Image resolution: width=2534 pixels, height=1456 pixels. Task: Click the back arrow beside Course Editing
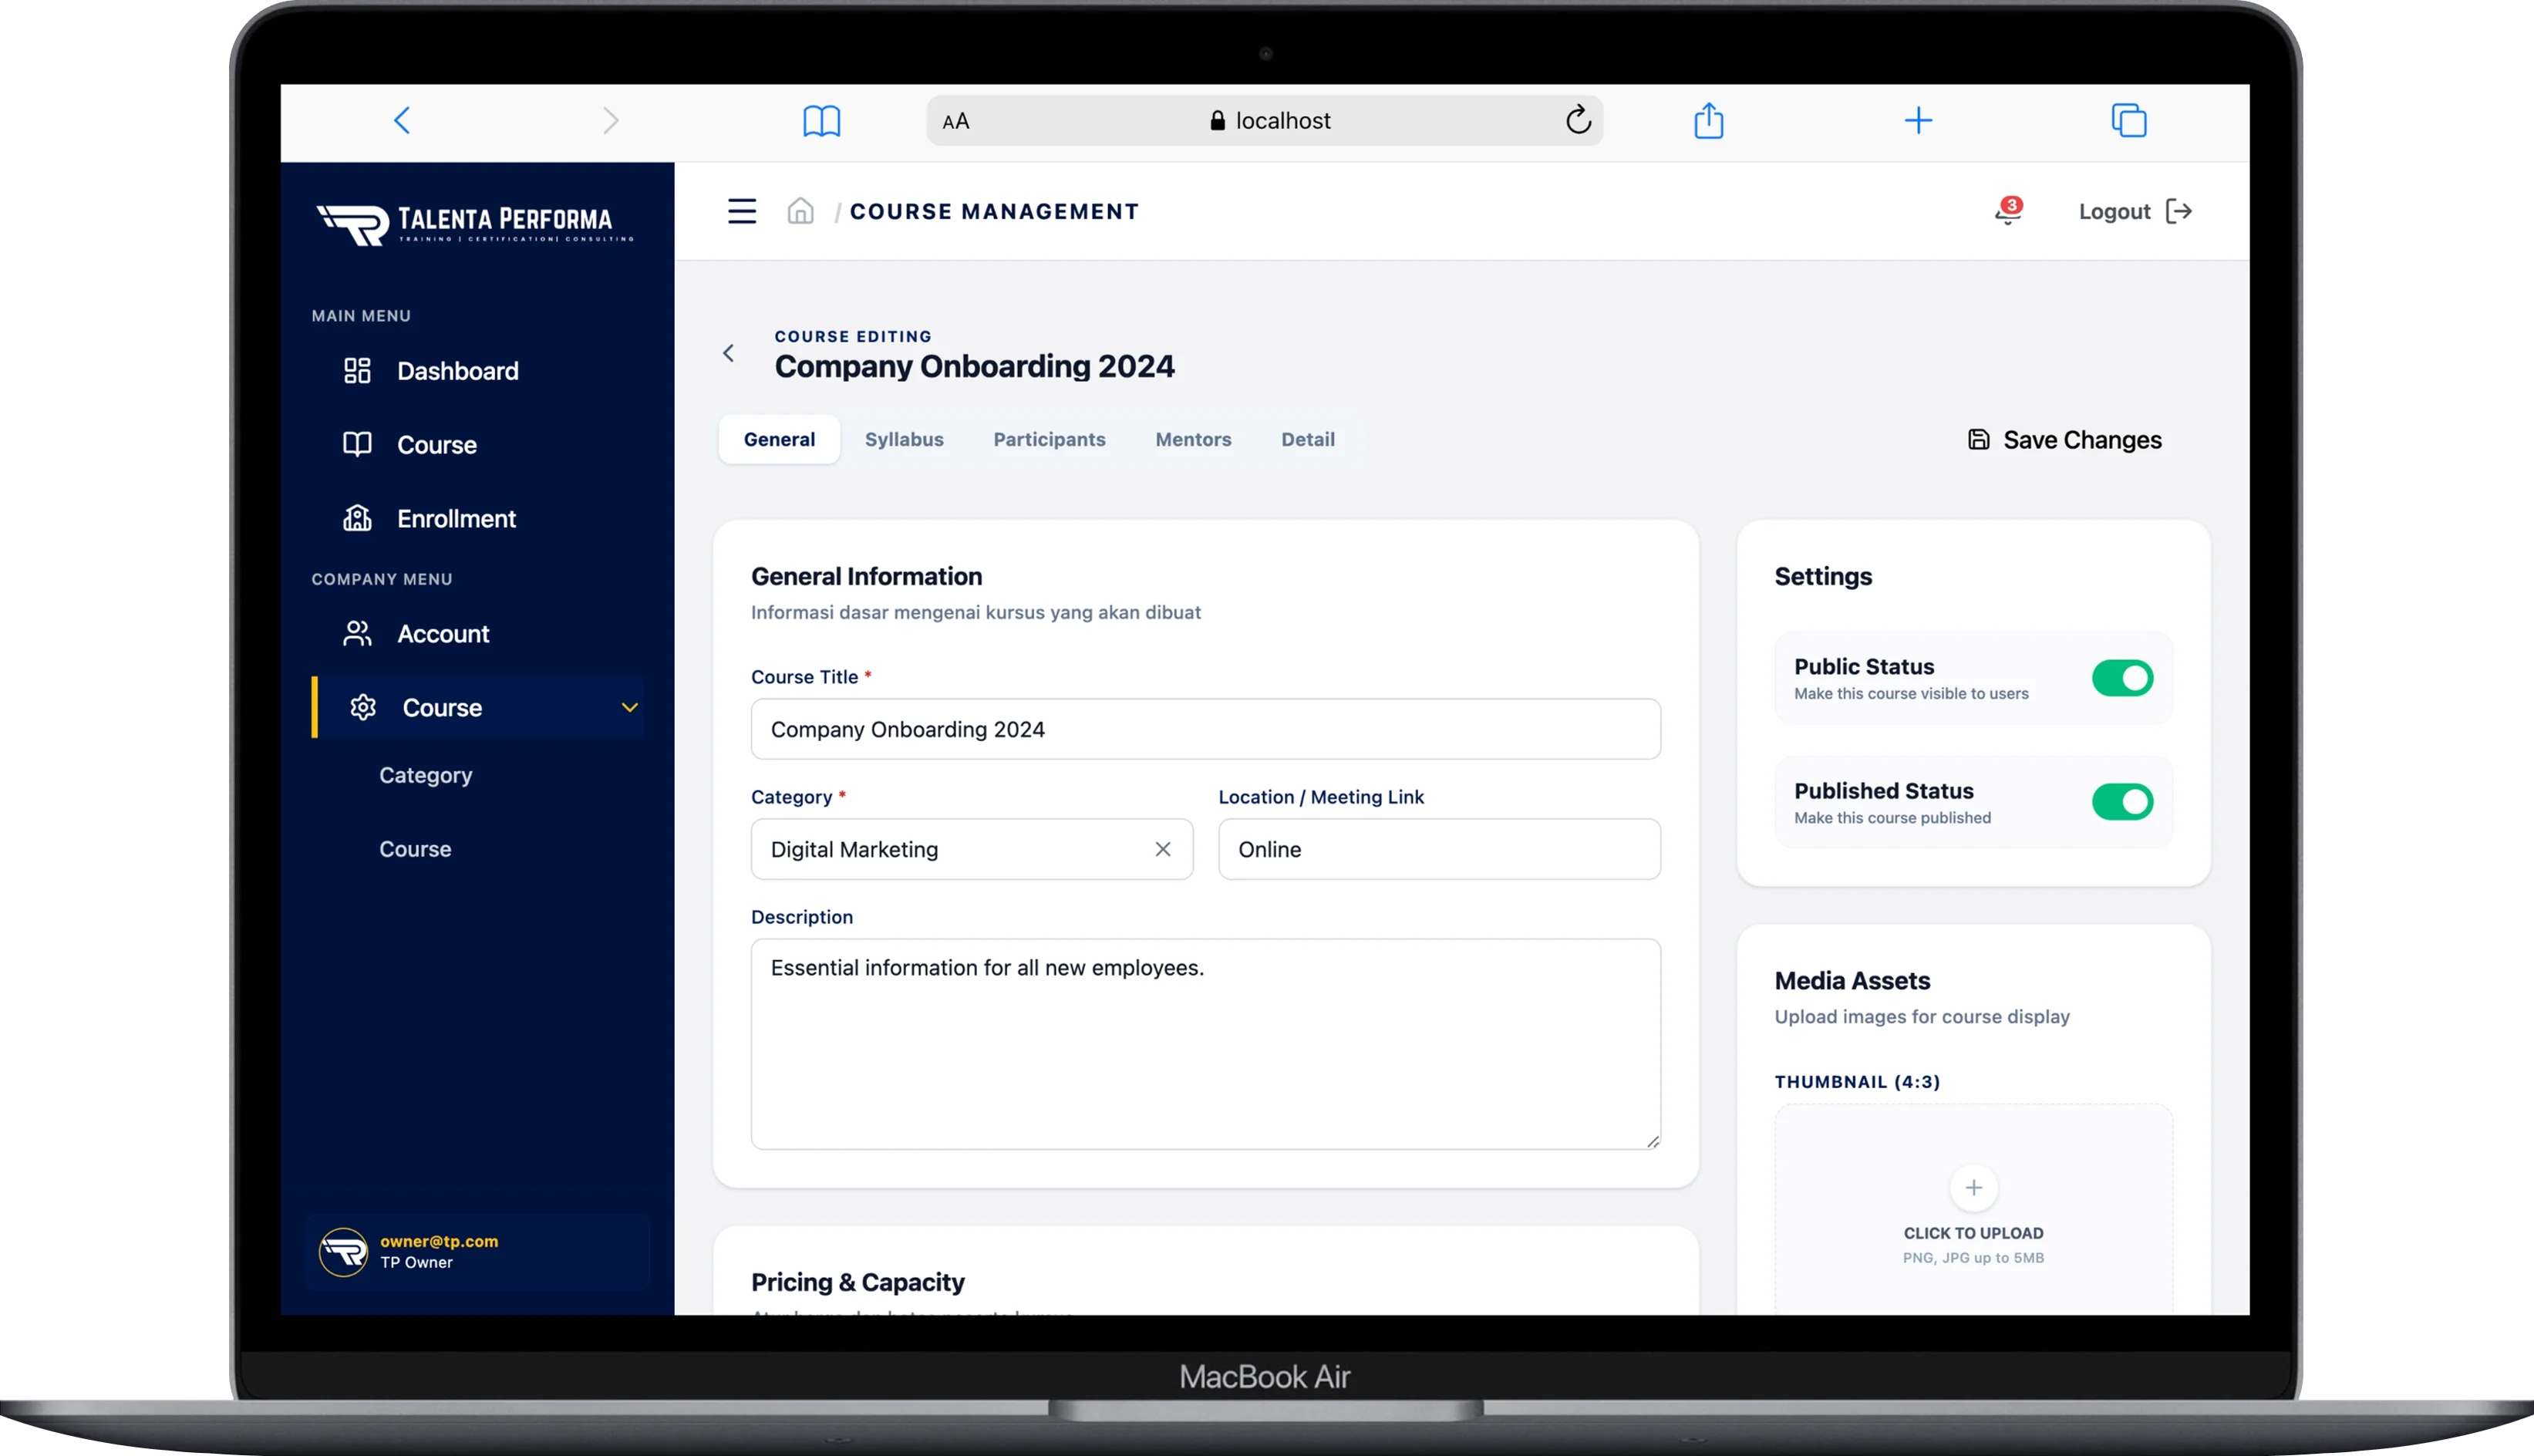click(729, 353)
